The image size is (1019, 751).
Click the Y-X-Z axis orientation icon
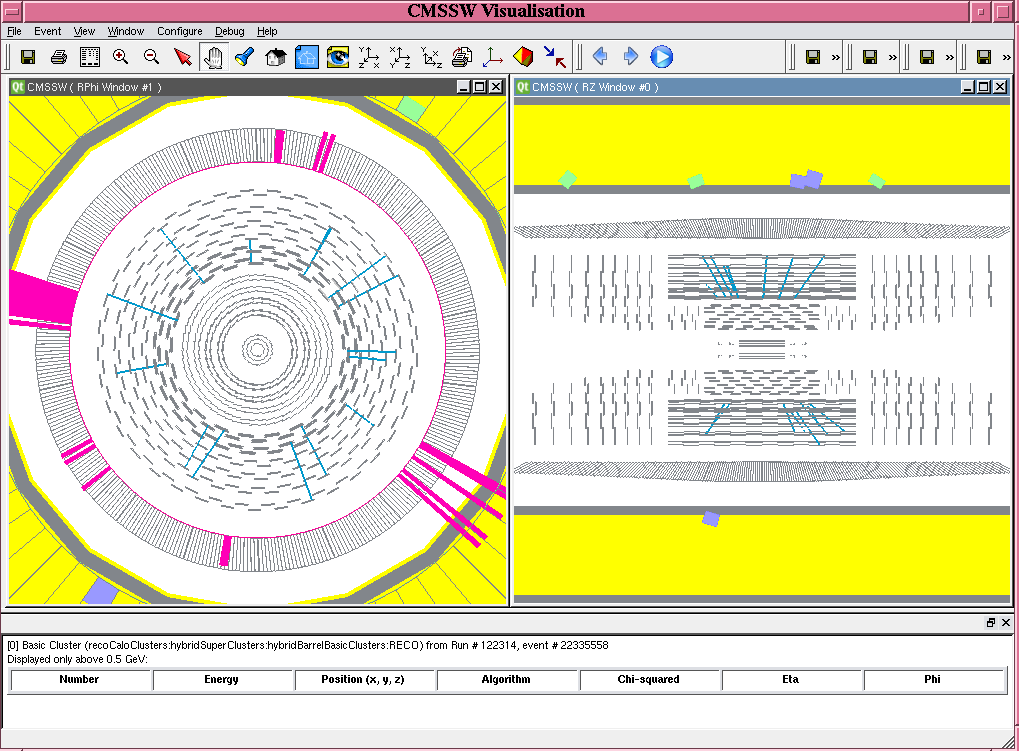pyautogui.click(x=431, y=57)
